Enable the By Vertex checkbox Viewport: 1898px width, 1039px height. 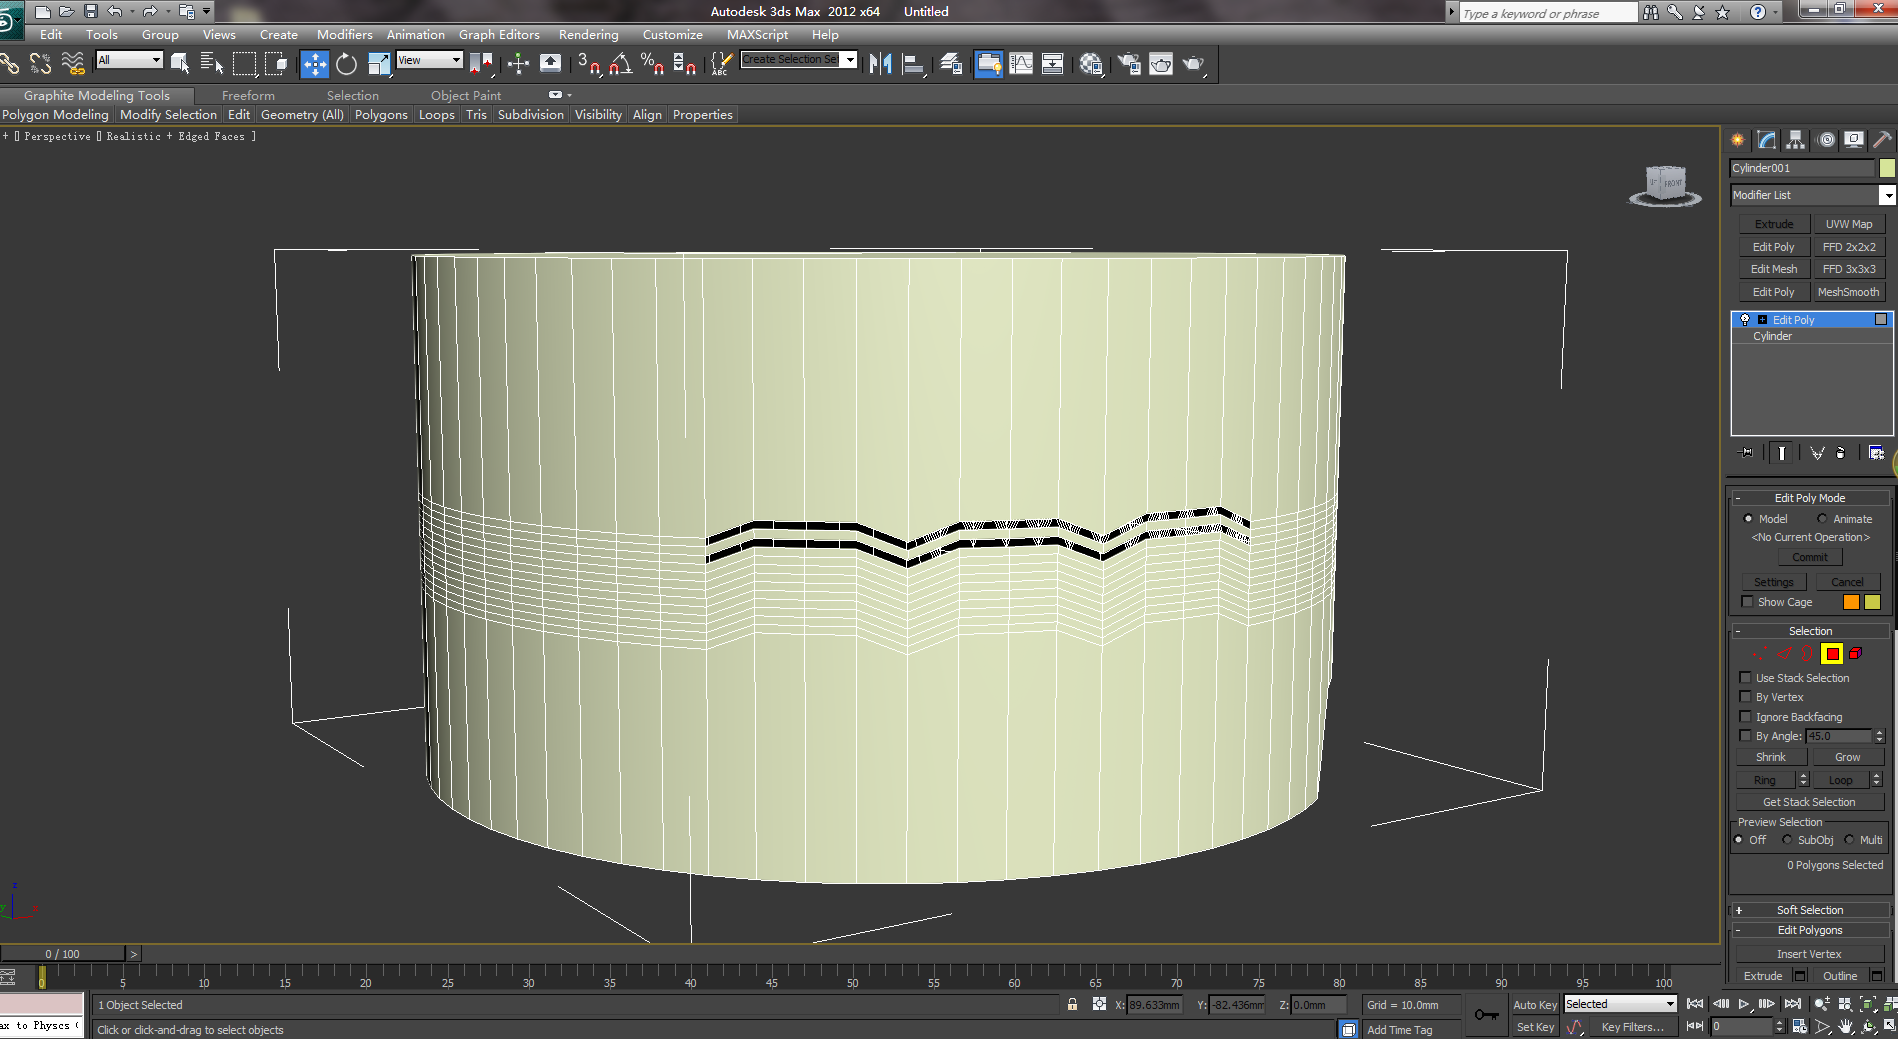pyautogui.click(x=1746, y=697)
